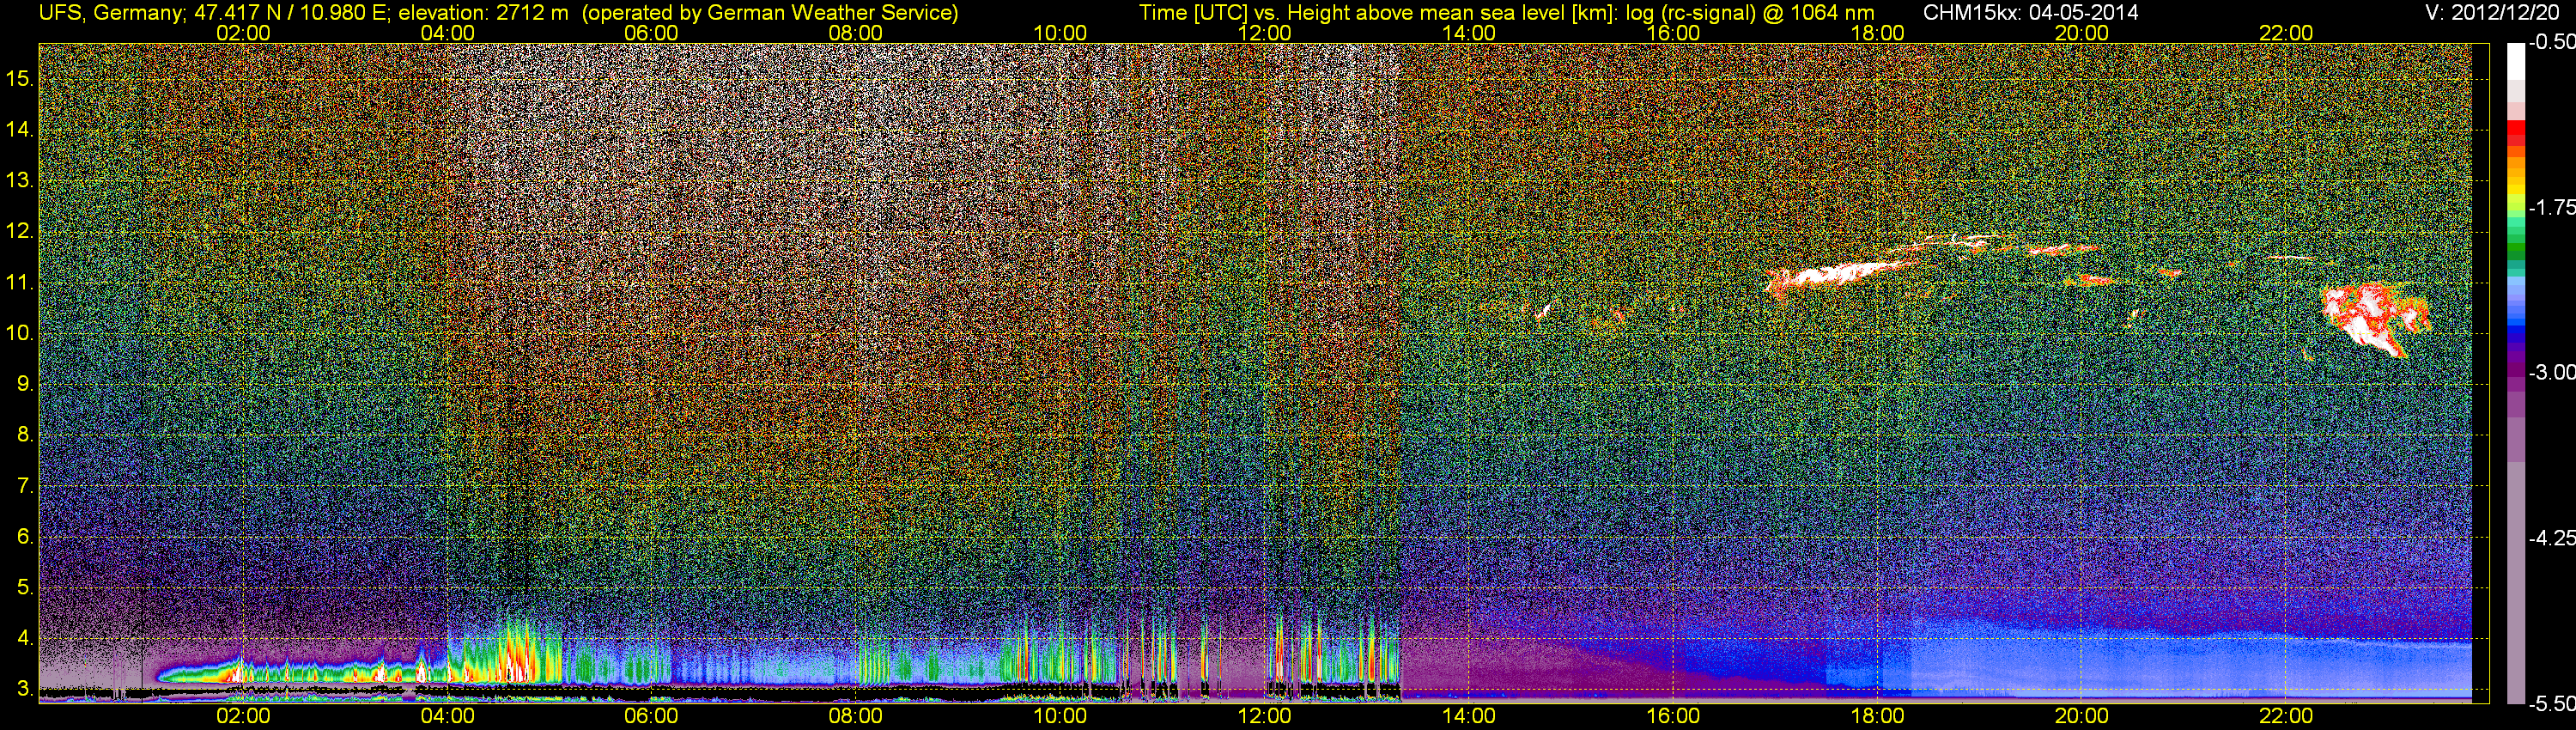Click the 'log (rc-signal) @ 1064 nm' text
Viewport: 2576px width, 730px height.
point(1748,13)
